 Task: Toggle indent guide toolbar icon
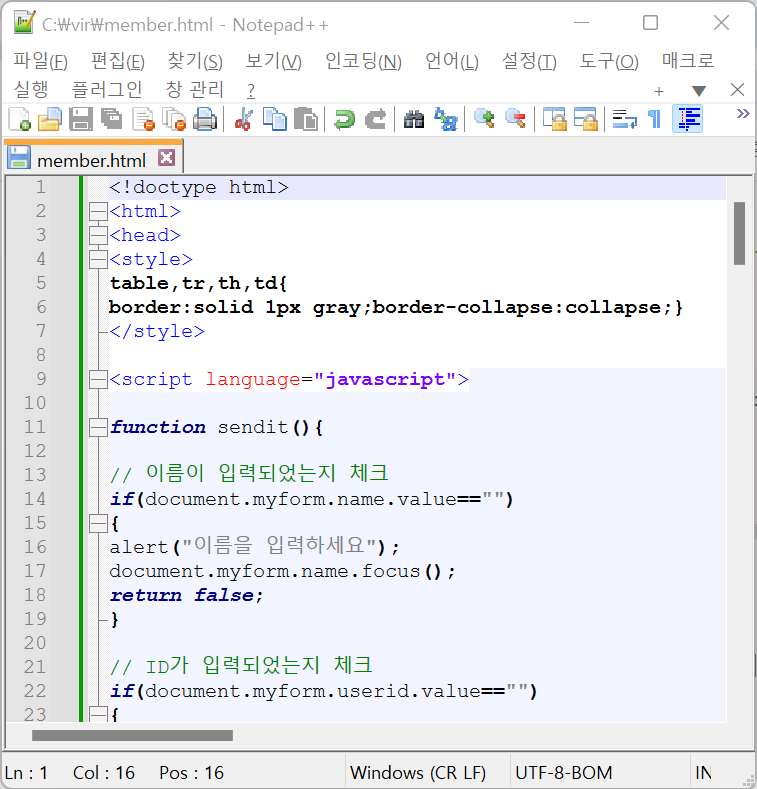coord(688,120)
